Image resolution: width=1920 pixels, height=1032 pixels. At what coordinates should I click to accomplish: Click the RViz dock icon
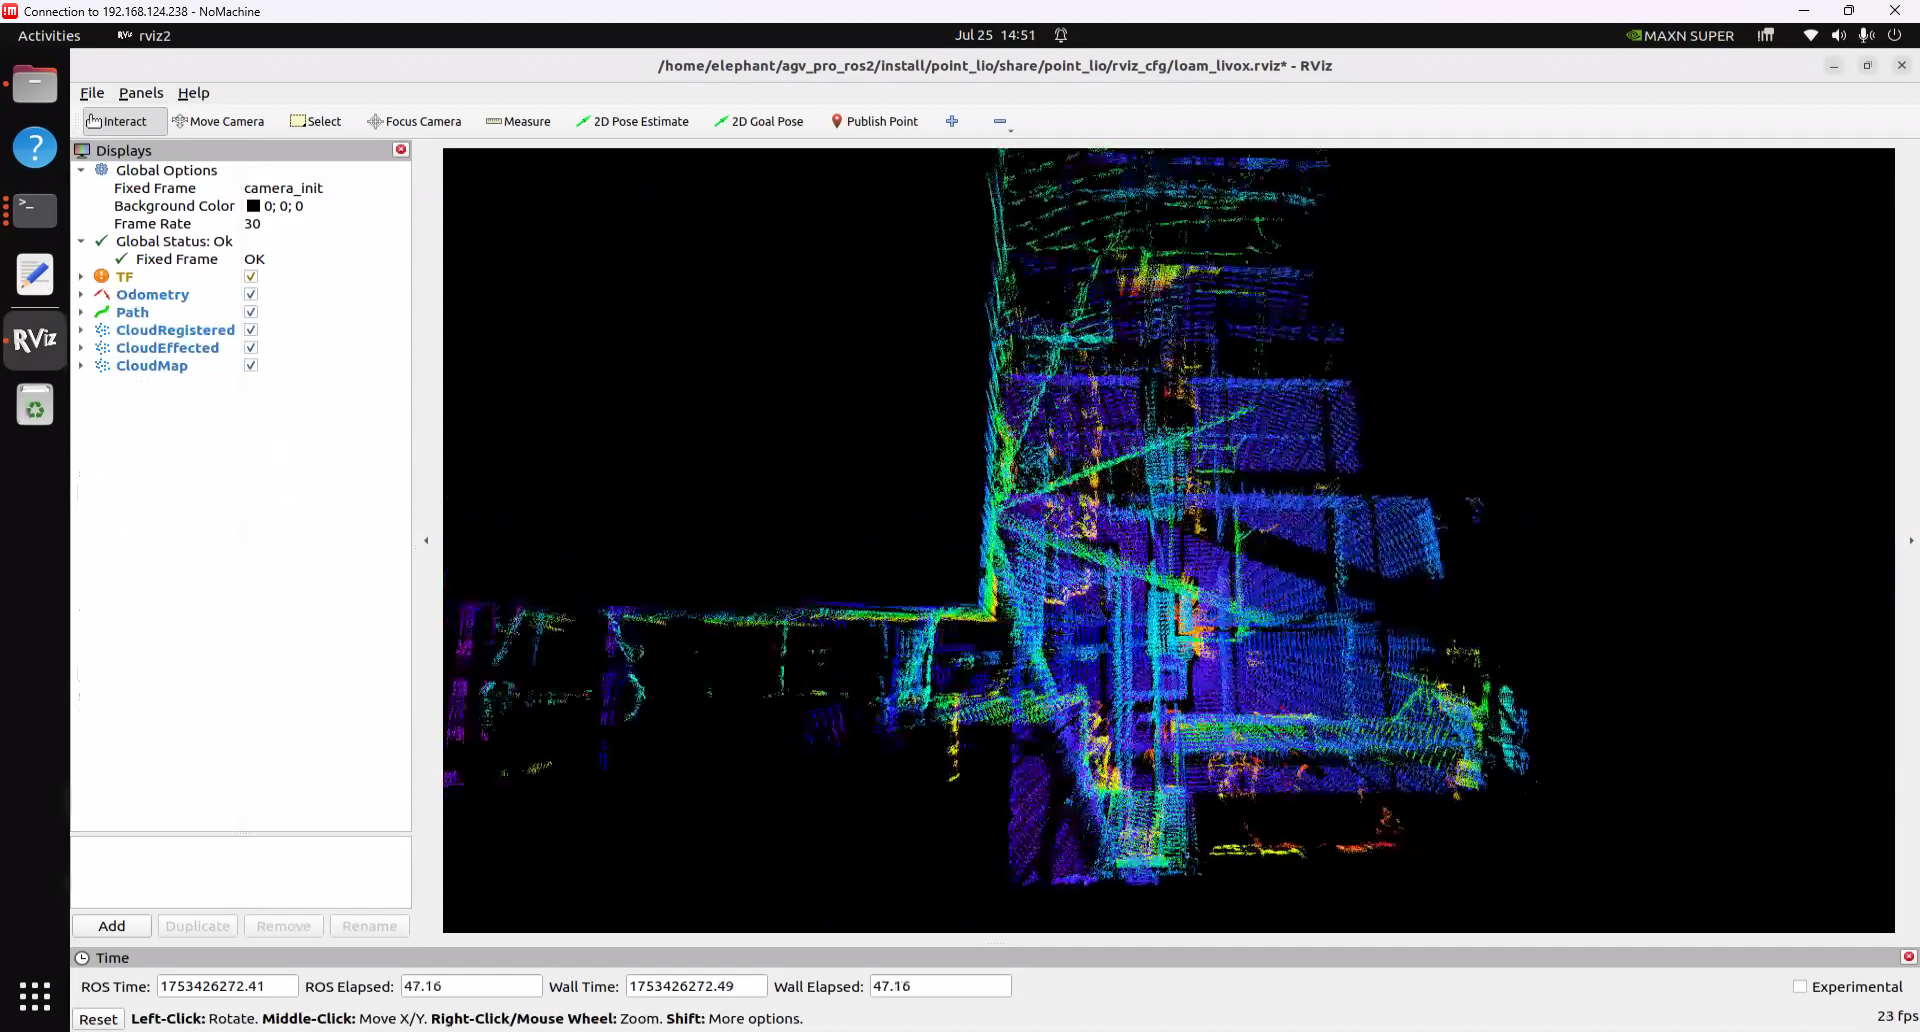tap(35, 340)
